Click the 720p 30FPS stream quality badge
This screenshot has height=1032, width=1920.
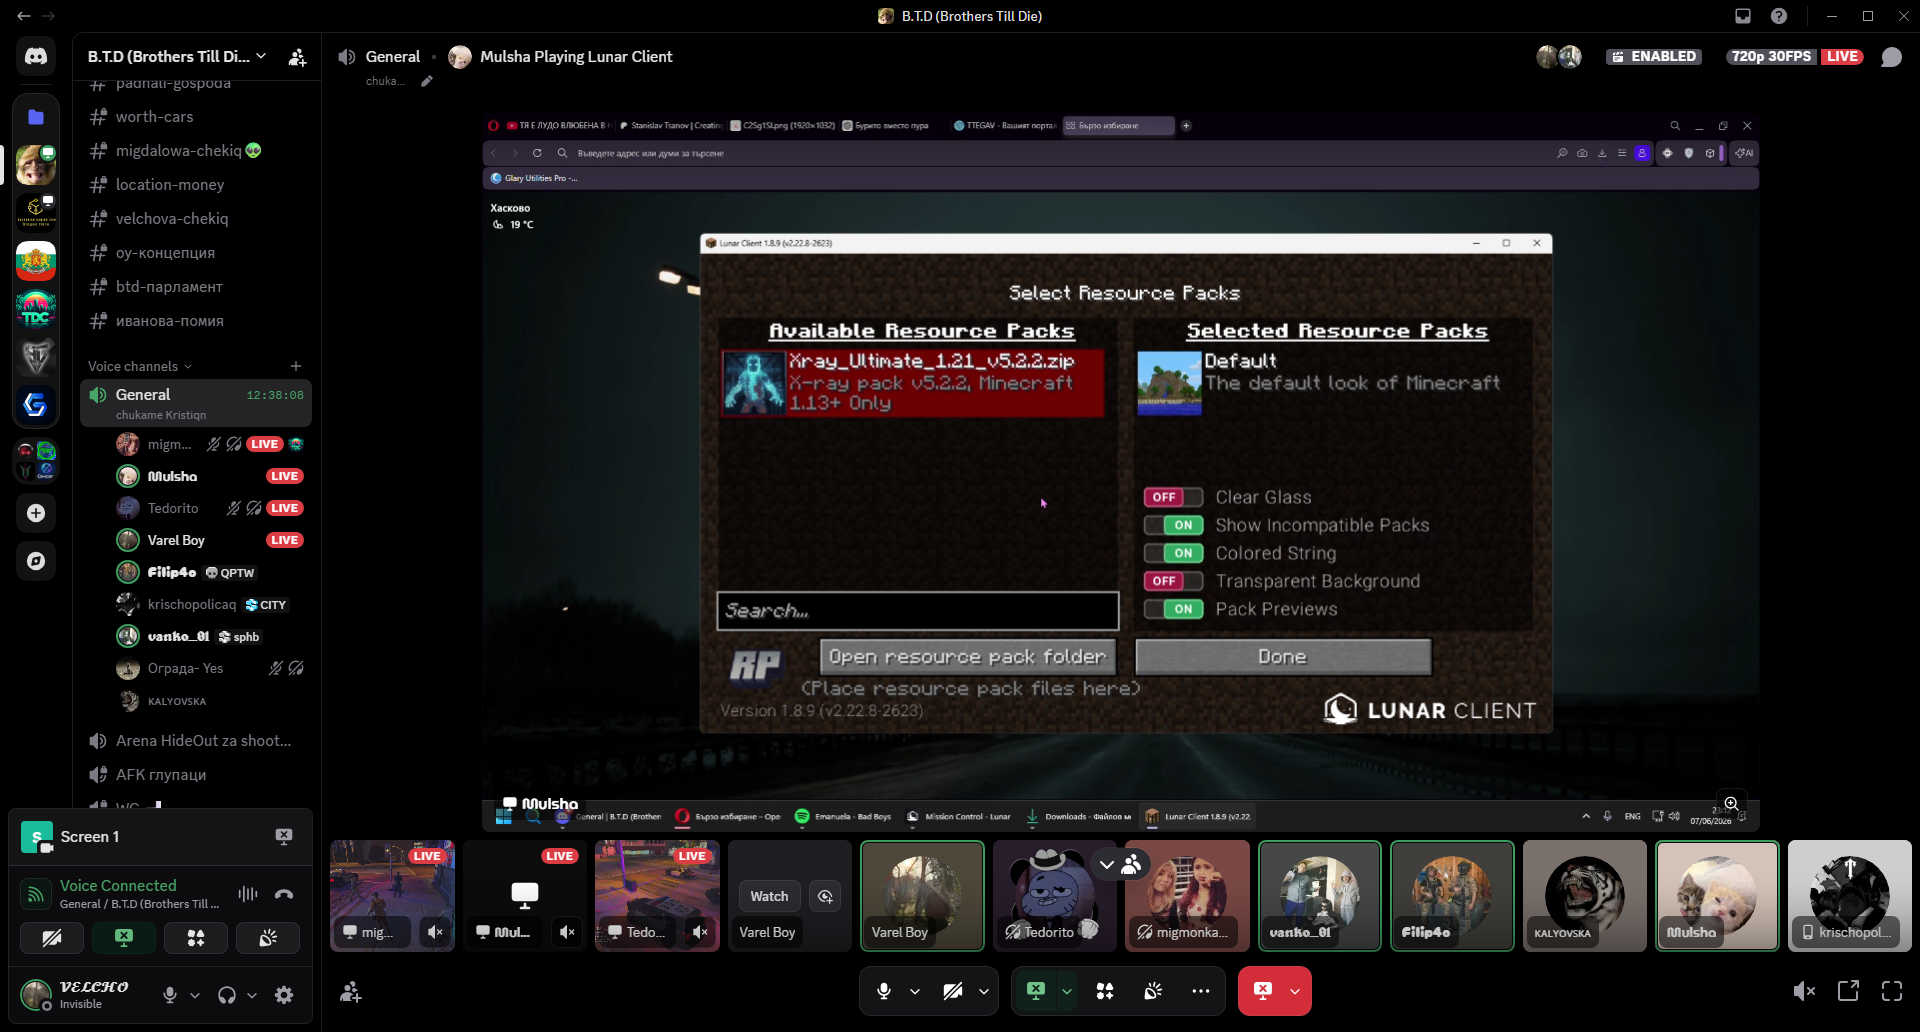[1771, 57]
